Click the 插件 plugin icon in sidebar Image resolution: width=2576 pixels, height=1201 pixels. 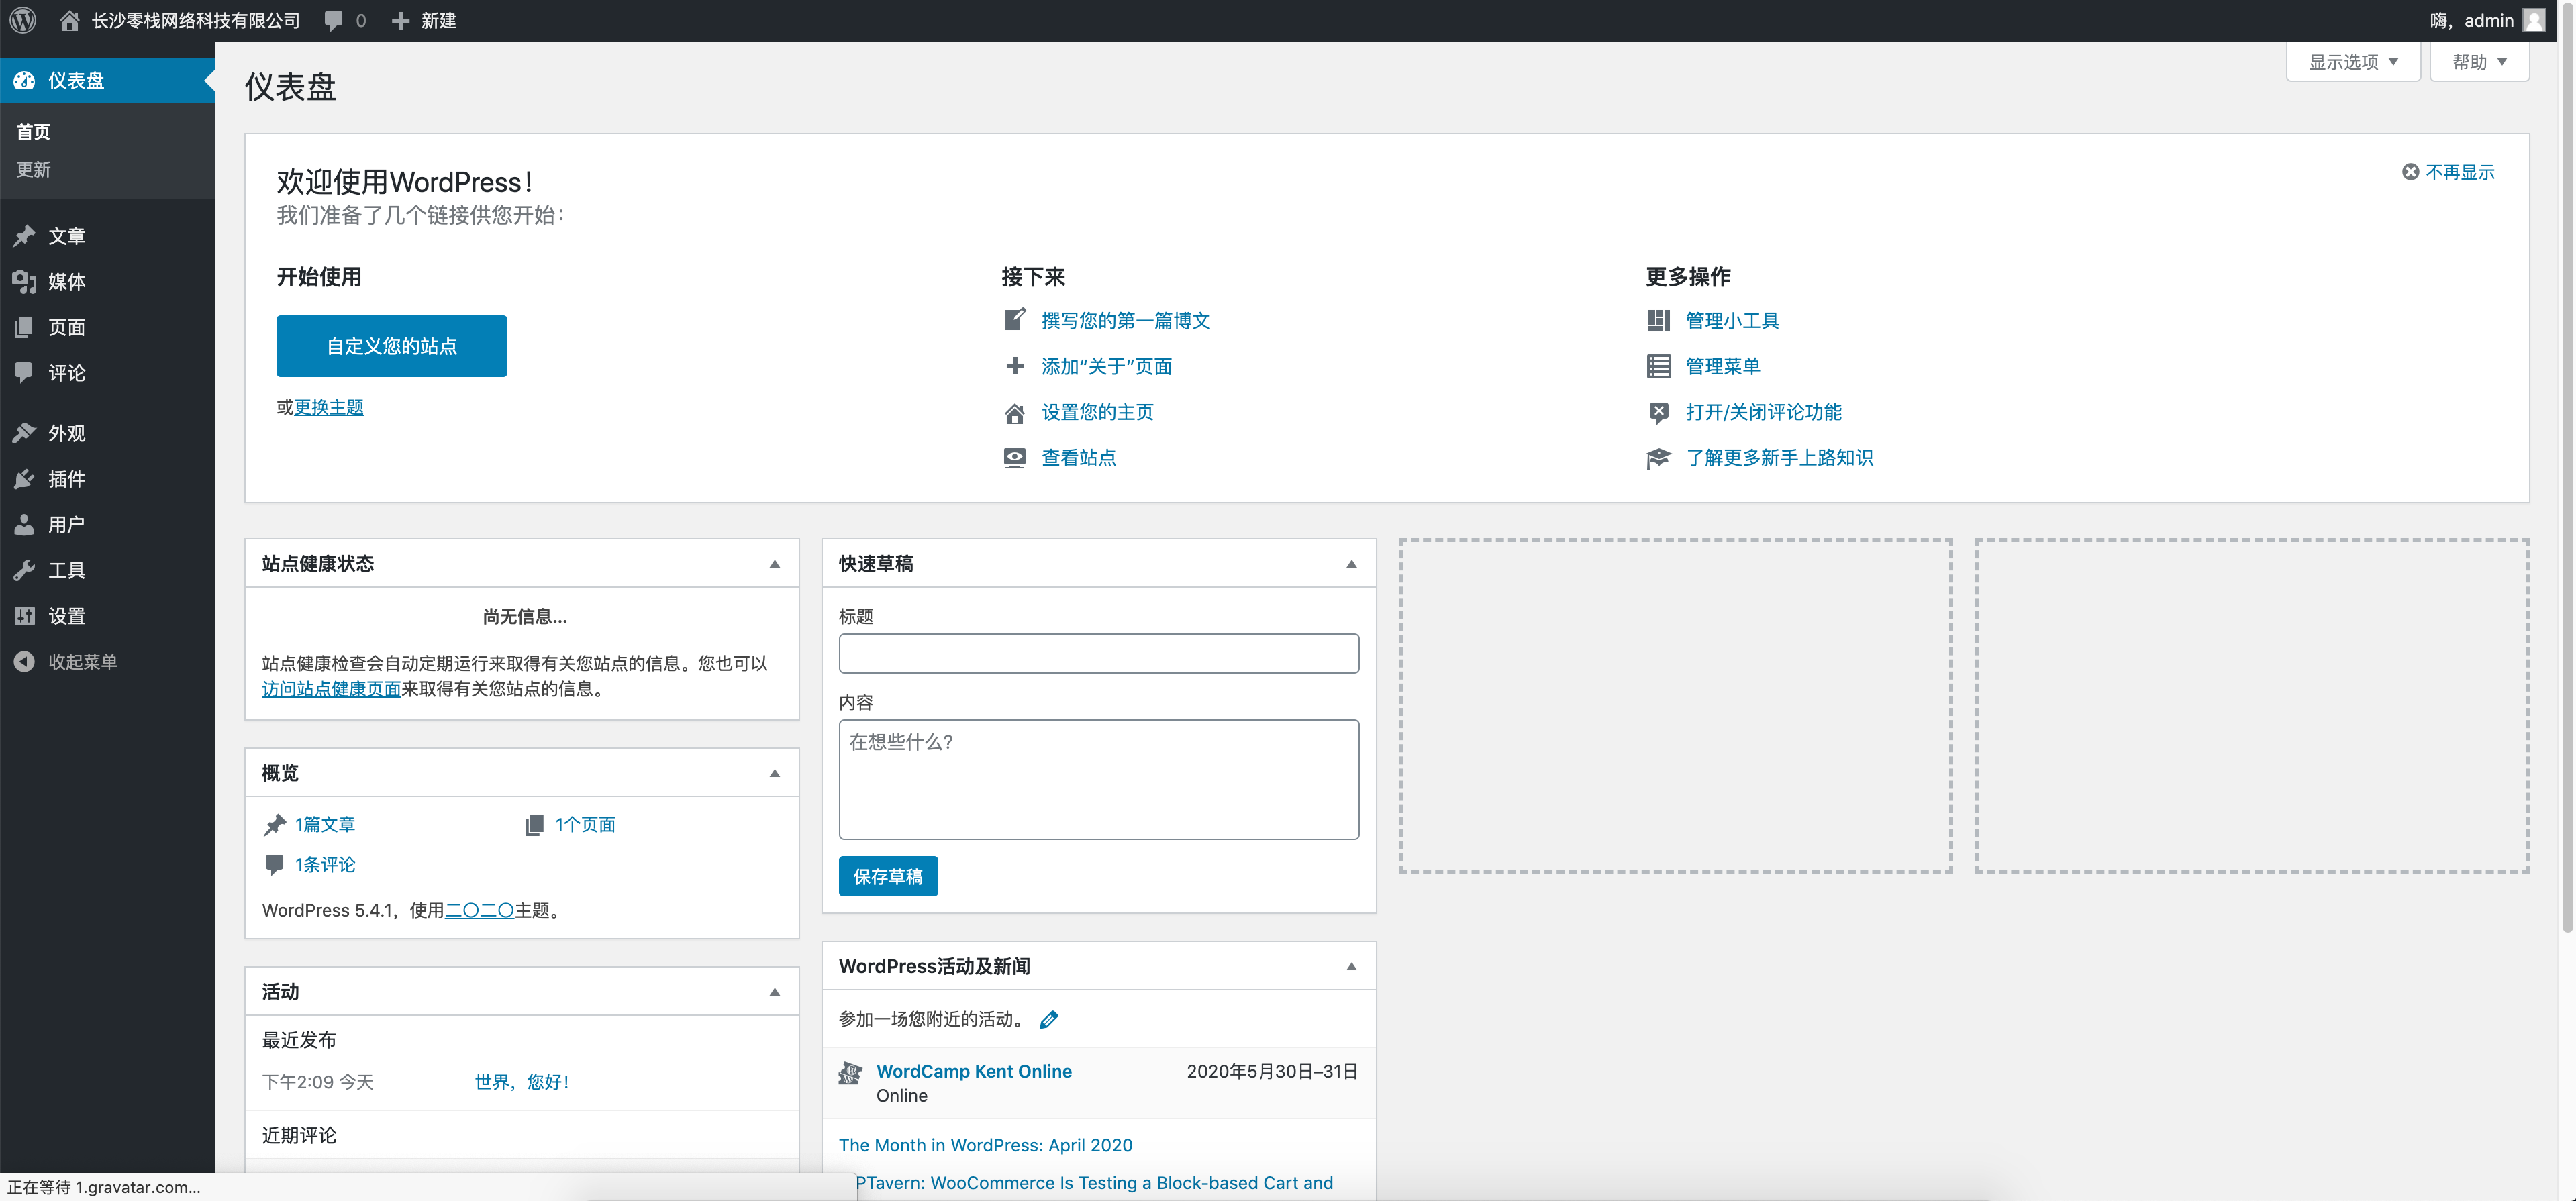click(x=24, y=479)
